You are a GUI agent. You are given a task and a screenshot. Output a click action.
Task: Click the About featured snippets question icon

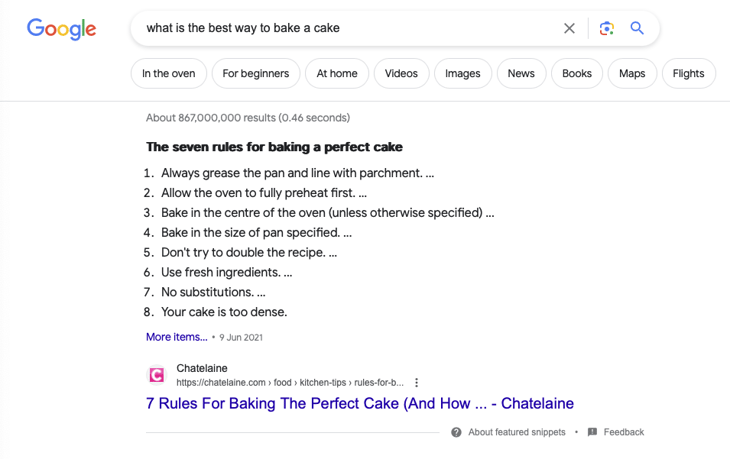(x=456, y=432)
